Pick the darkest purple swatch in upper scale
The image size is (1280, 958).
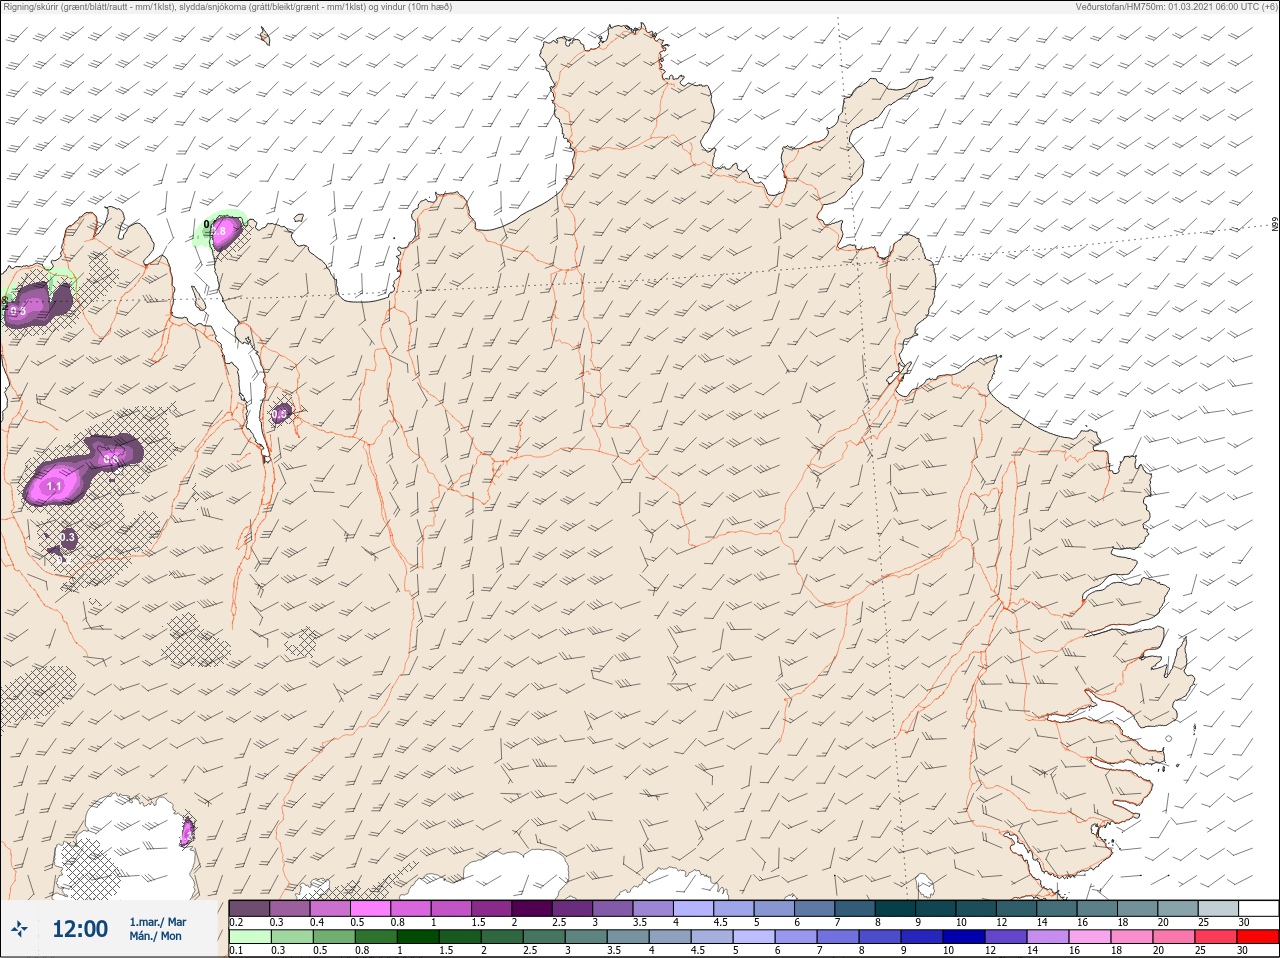(x=532, y=908)
